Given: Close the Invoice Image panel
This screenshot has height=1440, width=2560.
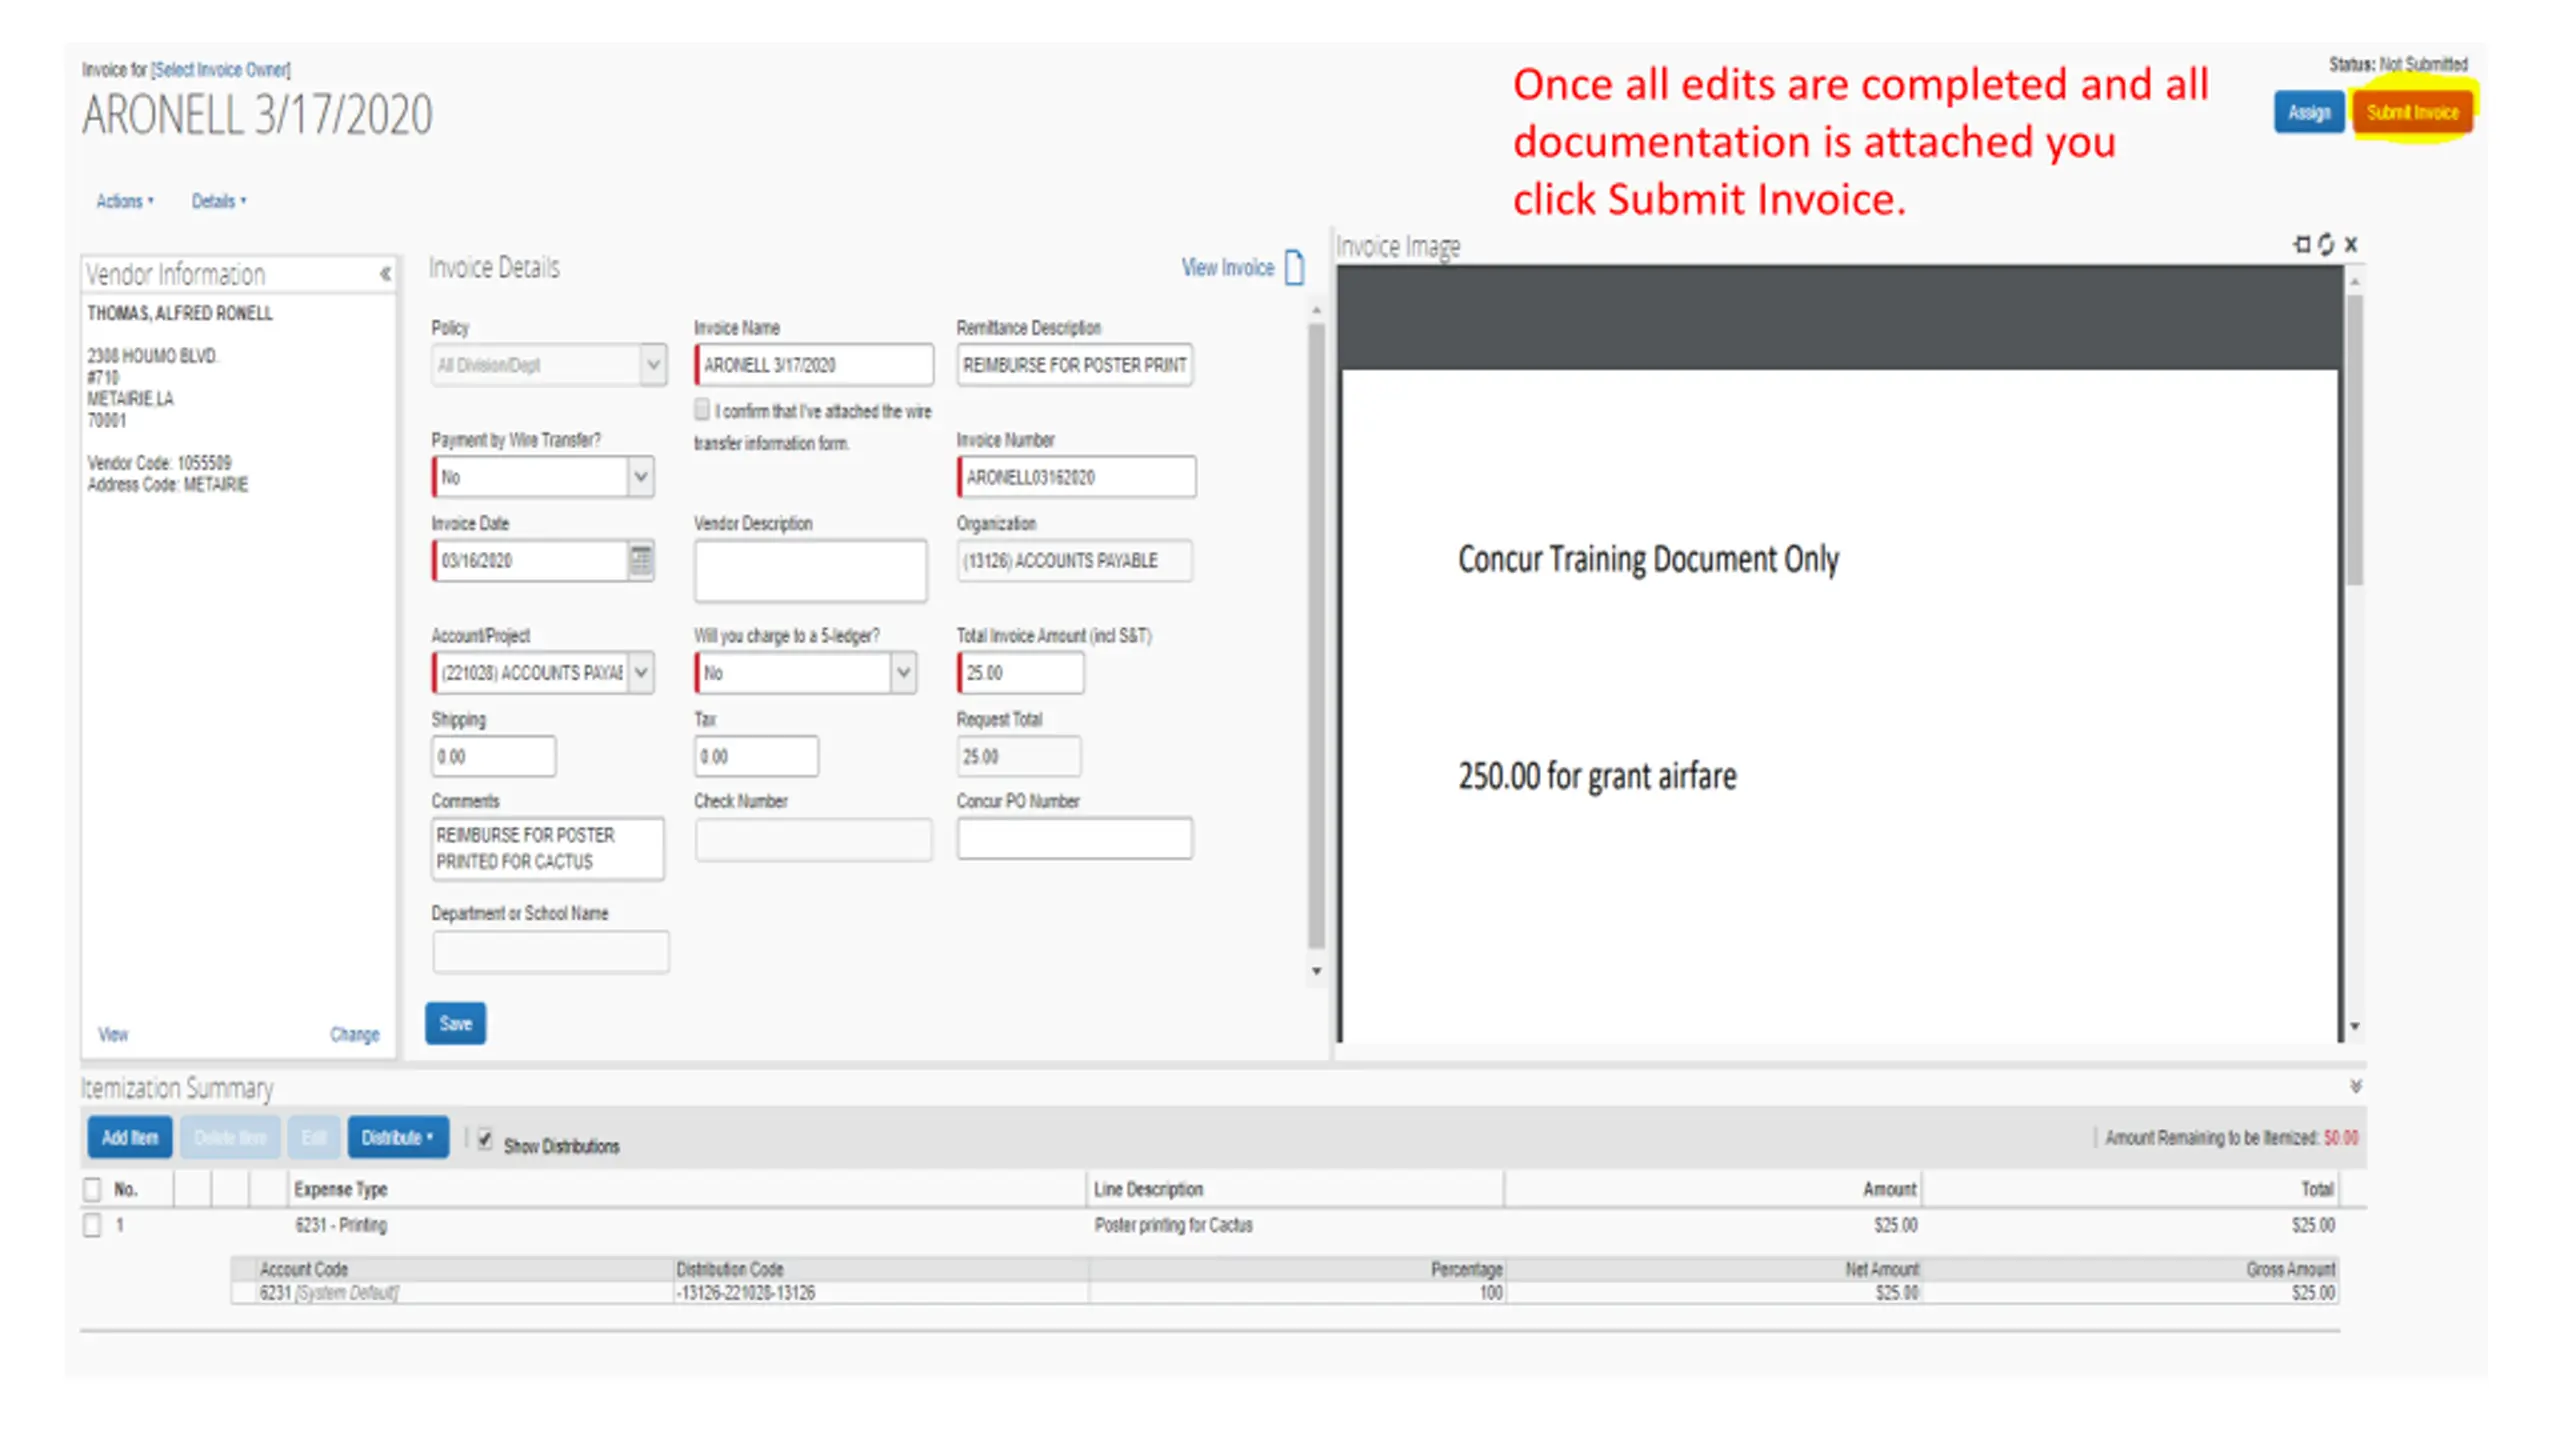Looking at the screenshot, I should (2351, 244).
